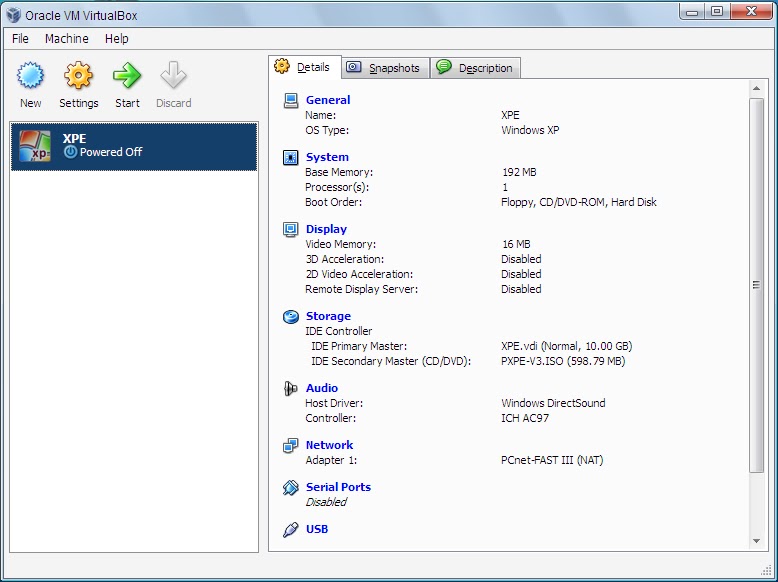Click the Display section monitor icon
Screen dimensions: 778x582
[291, 229]
